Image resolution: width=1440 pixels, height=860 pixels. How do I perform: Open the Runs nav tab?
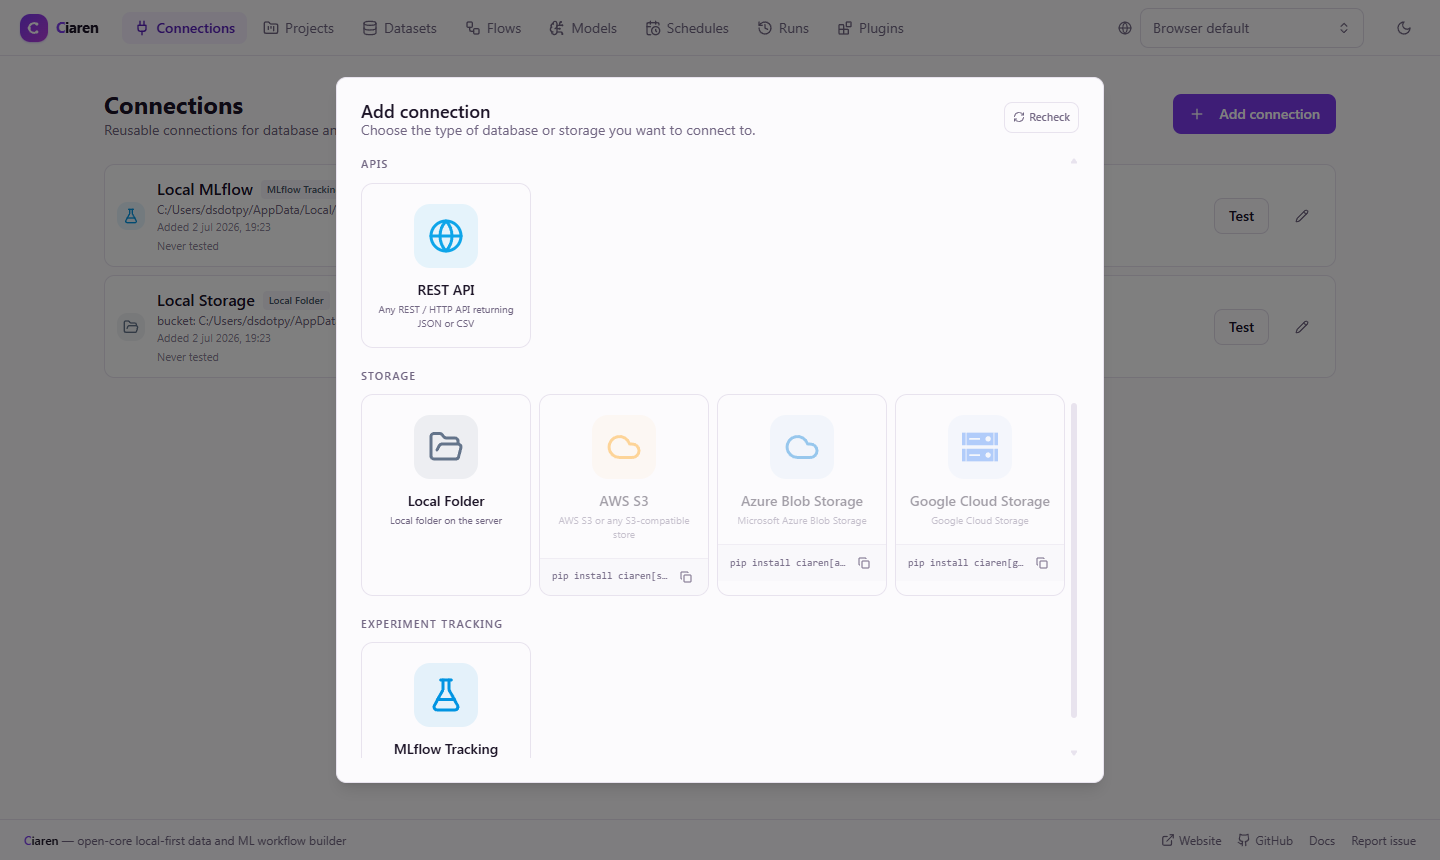click(x=783, y=28)
